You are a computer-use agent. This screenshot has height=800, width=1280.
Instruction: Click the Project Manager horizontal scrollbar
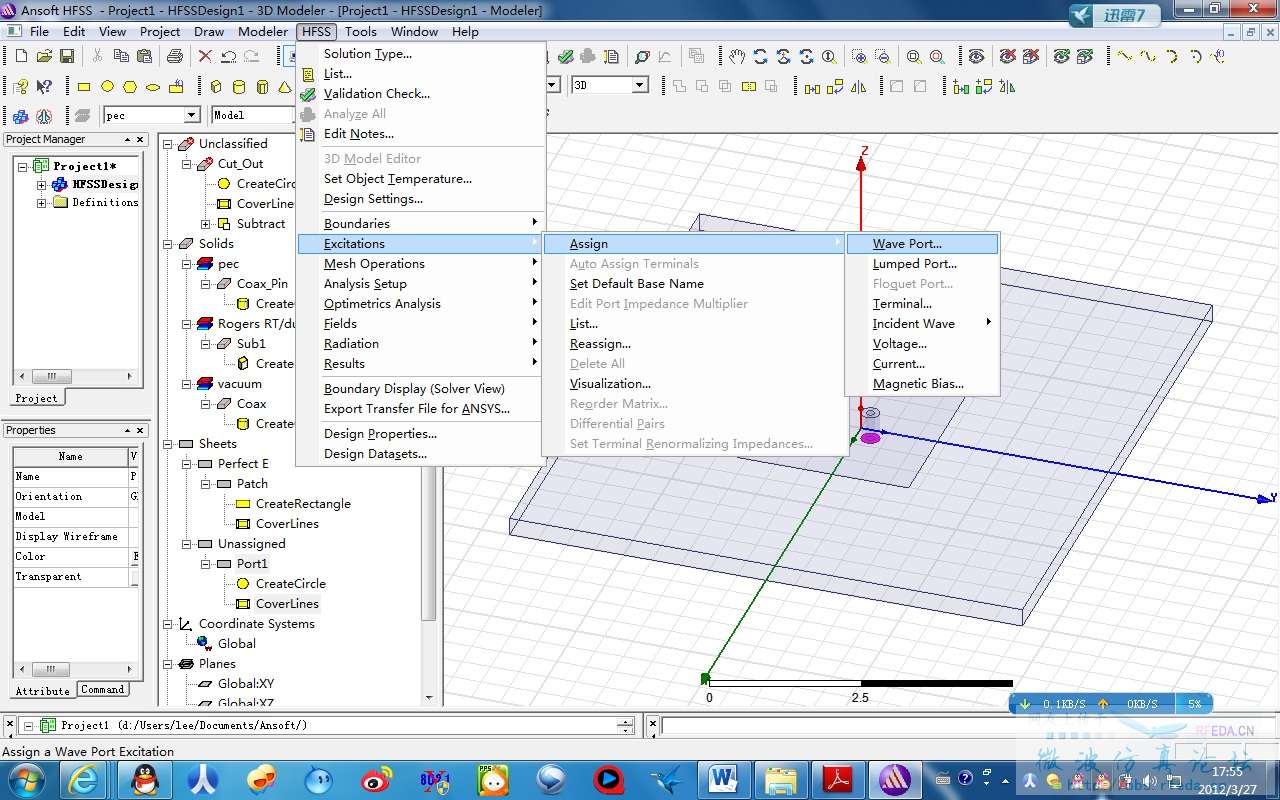point(76,377)
